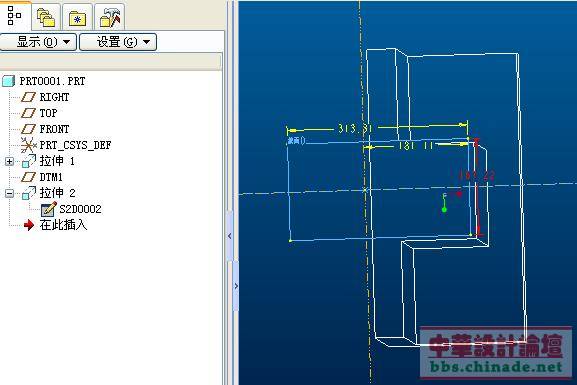577x385 pixels.
Task: Click the 在此插入 red arrow marker
Action: [x=29, y=225]
